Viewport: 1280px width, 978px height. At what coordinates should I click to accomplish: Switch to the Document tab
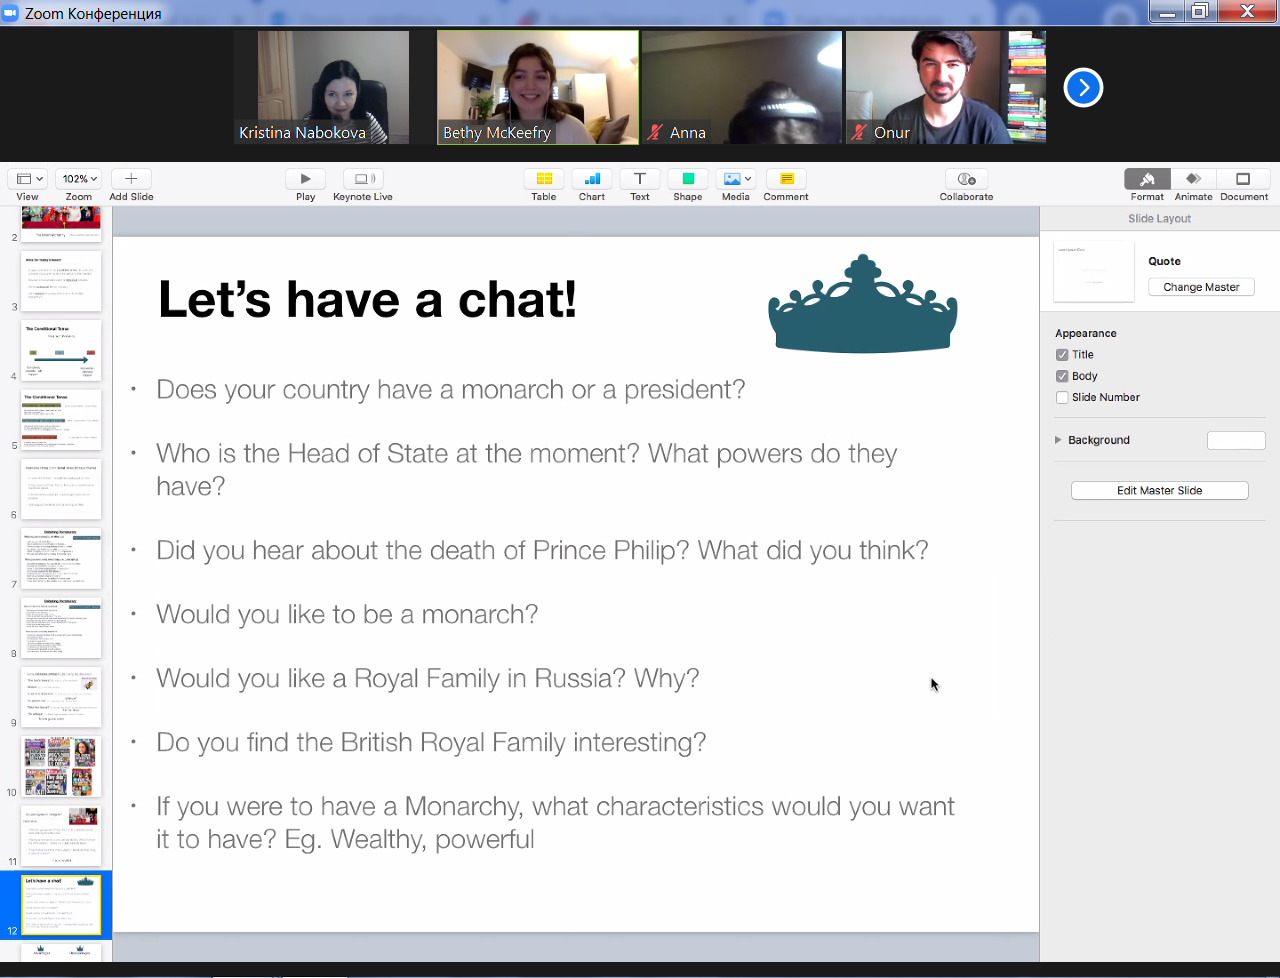1243,179
